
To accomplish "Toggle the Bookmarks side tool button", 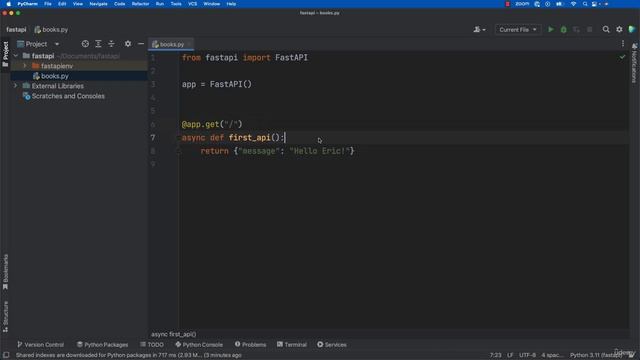I will point(5,272).
